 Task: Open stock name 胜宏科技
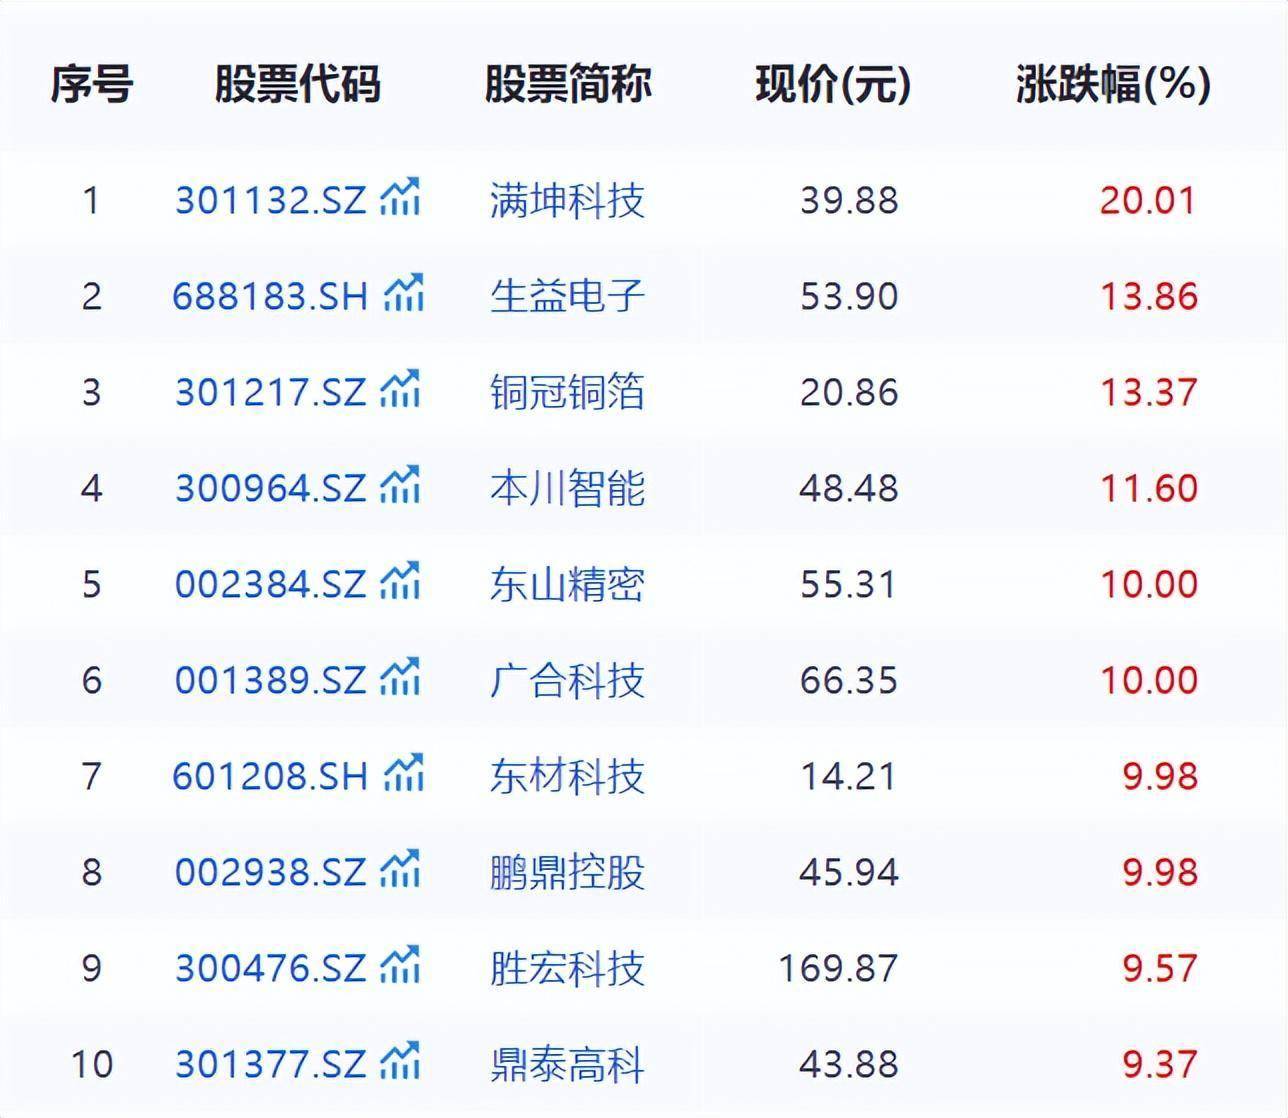pyautogui.click(x=567, y=969)
